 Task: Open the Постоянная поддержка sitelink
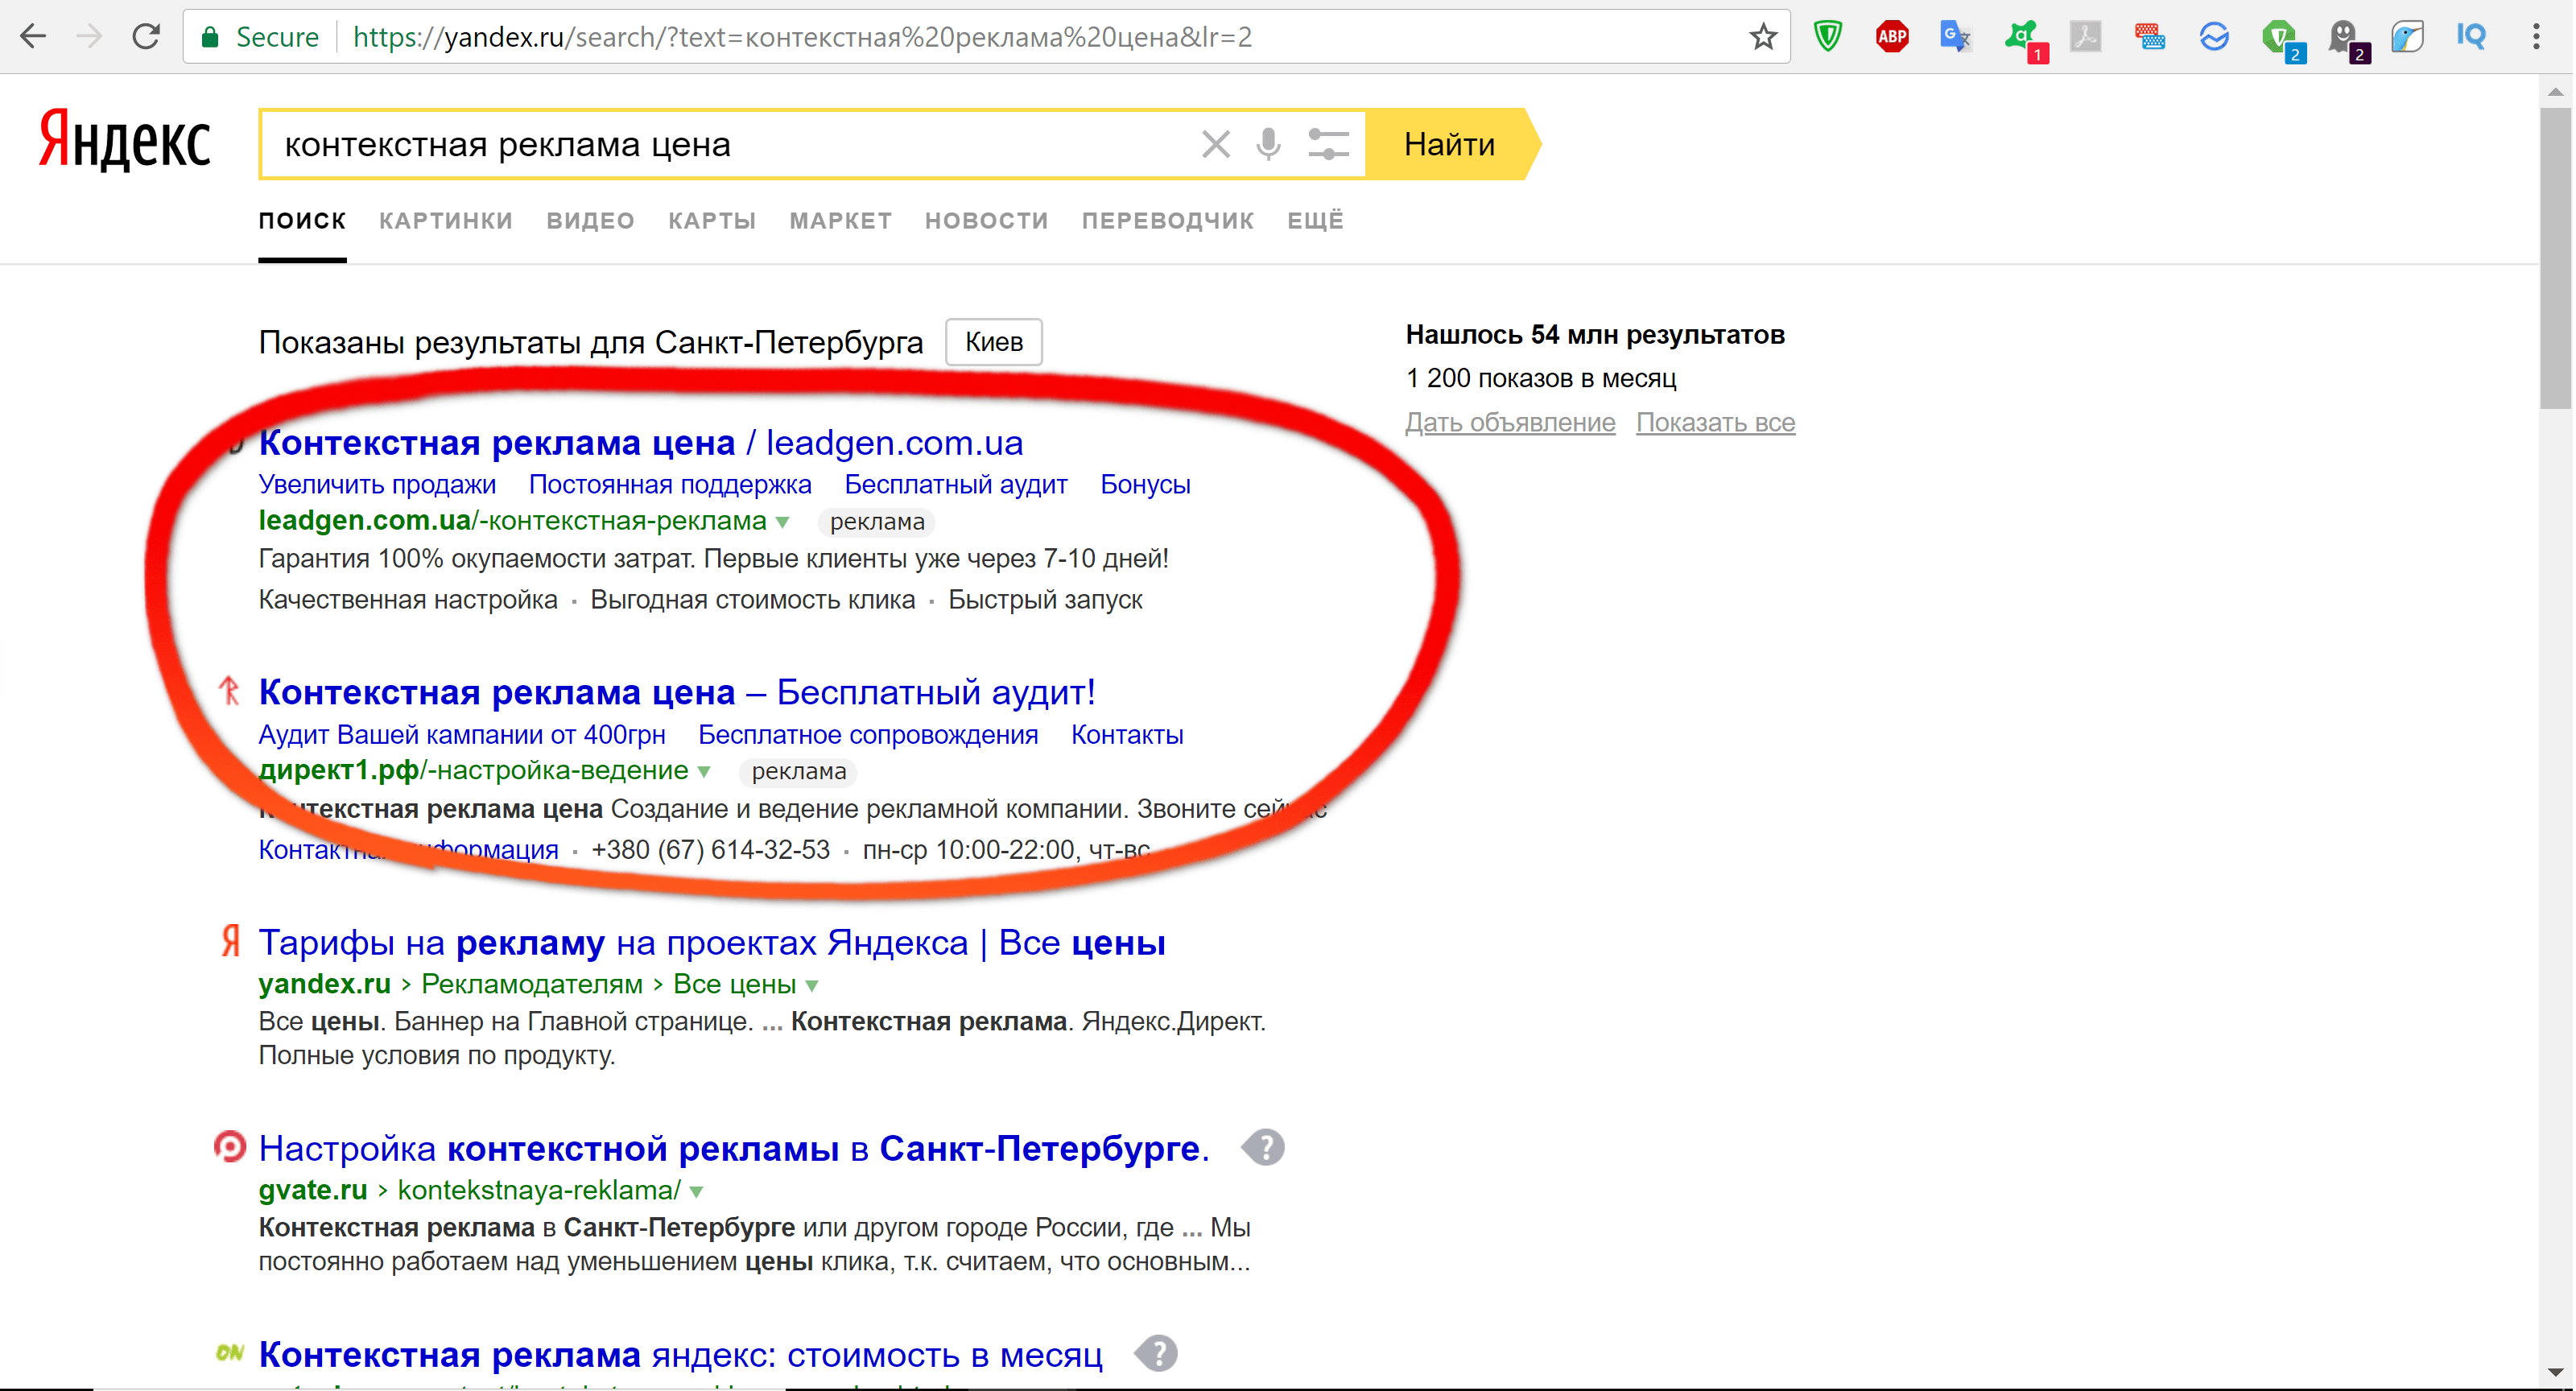tap(670, 485)
